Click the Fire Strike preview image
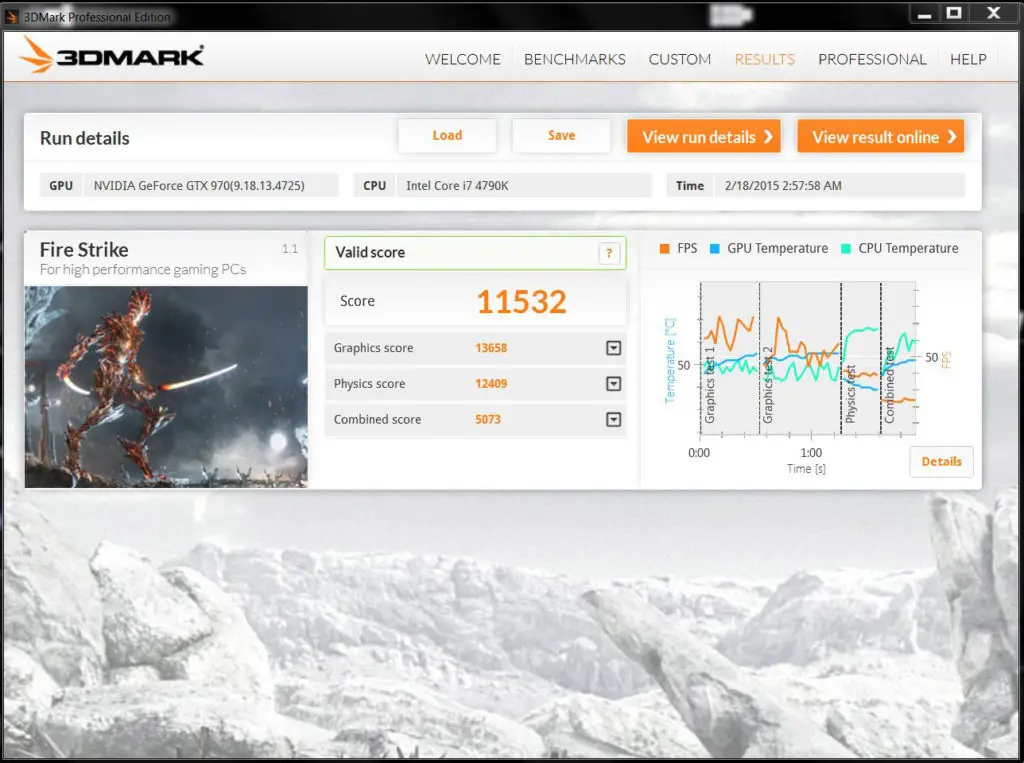Screen dimensions: 1024x763 pos(166,387)
